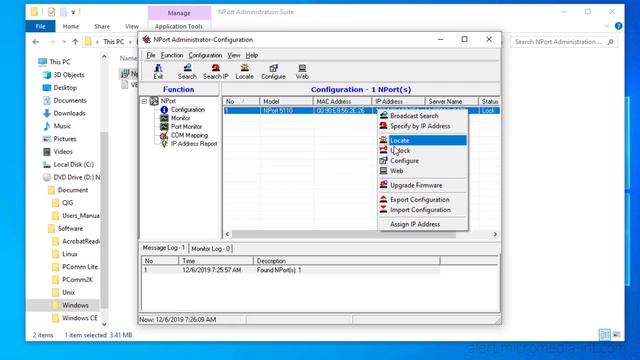Sort by the Status column header

point(489,101)
